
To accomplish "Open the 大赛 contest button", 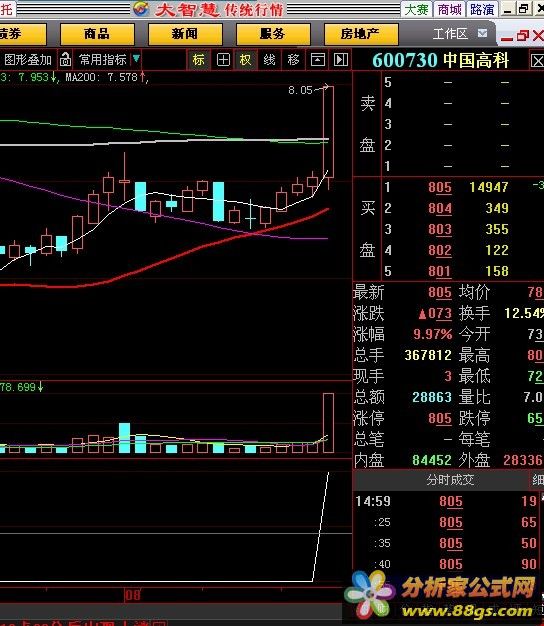I will click(x=417, y=9).
